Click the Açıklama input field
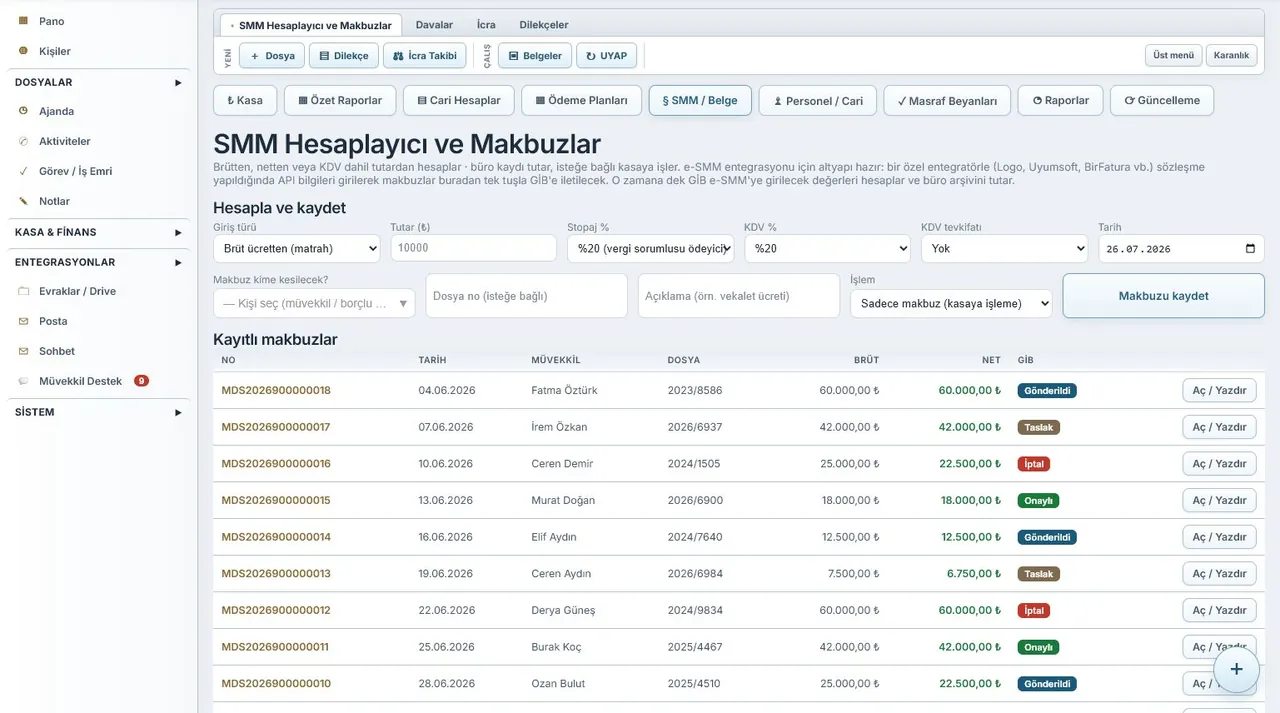The height and width of the screenshot is (713, 1280). [739, 296]
